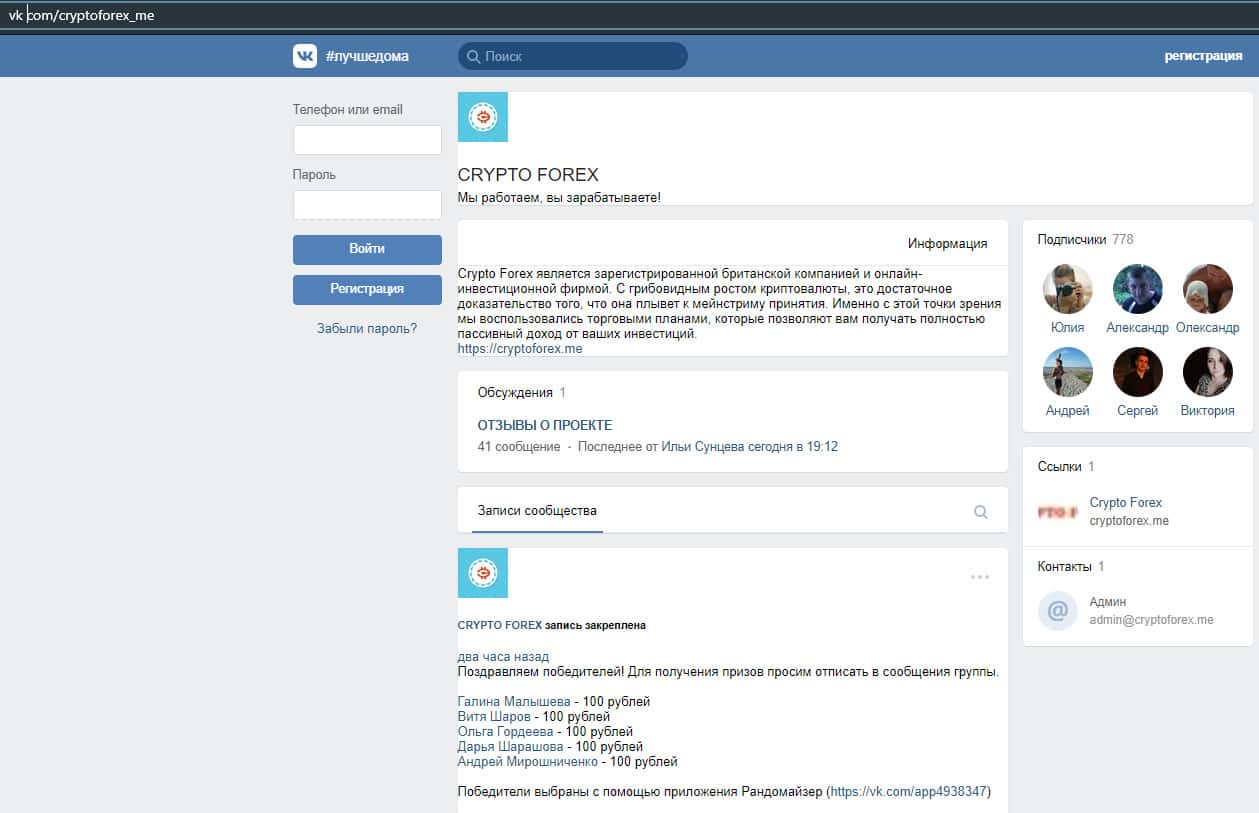Open the vk.com/app4938347 Рандомайзер link
Viewport: 1259px width, 813px height.
point(908,791)
